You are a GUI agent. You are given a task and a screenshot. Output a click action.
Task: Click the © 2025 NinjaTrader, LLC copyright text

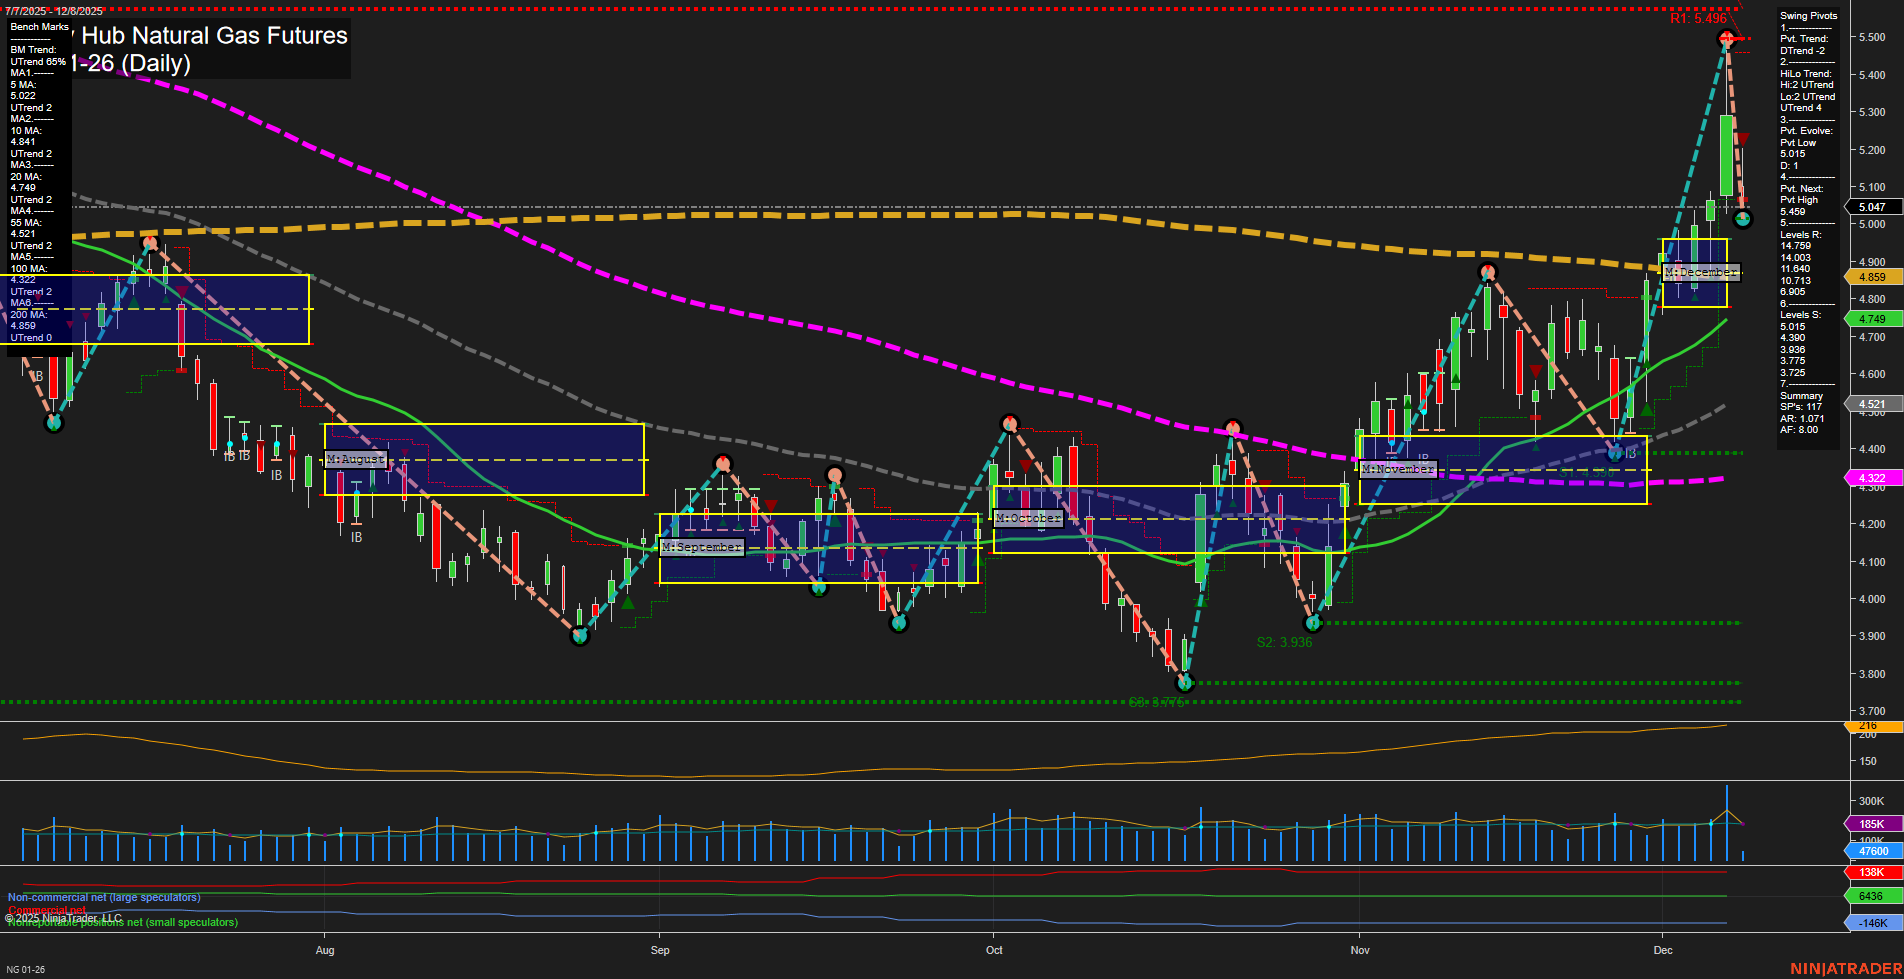click(x=62, y=917)
